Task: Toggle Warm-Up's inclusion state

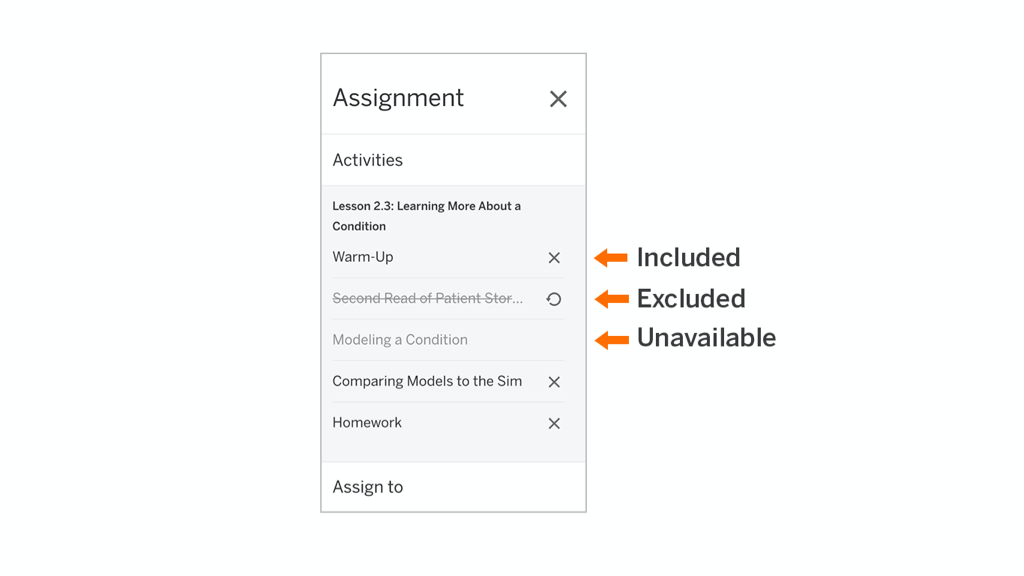Action: click(554, 257)
